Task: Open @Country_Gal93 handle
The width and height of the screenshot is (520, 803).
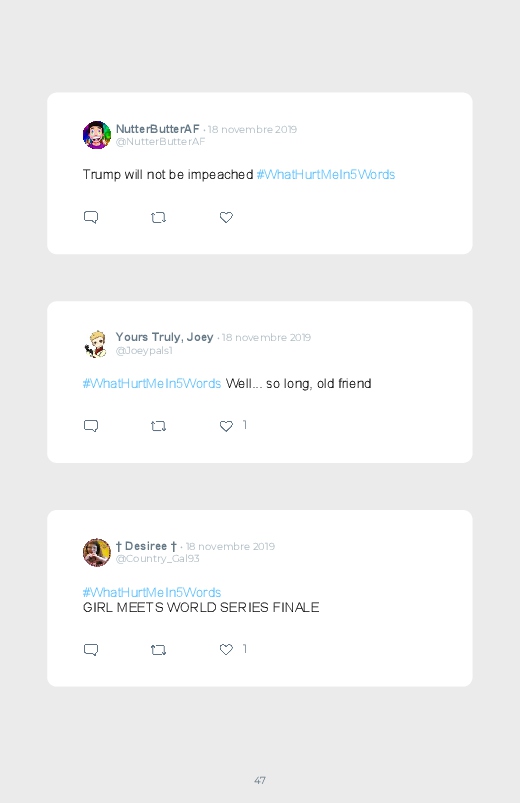Action: click(x=157, y=559)
